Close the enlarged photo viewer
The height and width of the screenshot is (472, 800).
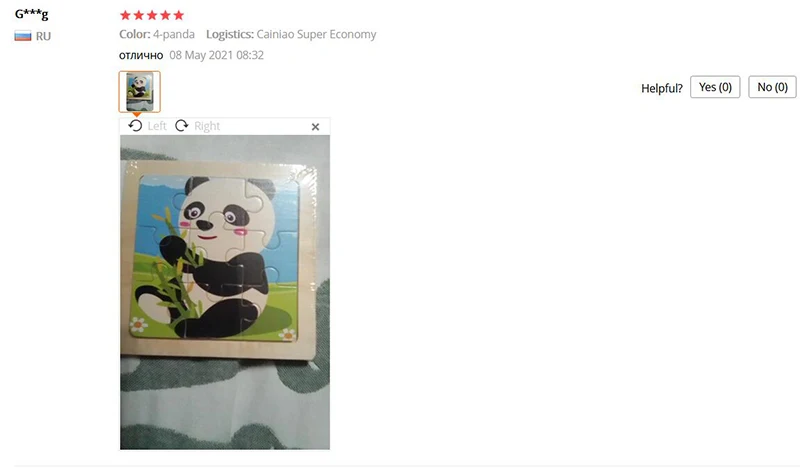(x=315, y=127)
